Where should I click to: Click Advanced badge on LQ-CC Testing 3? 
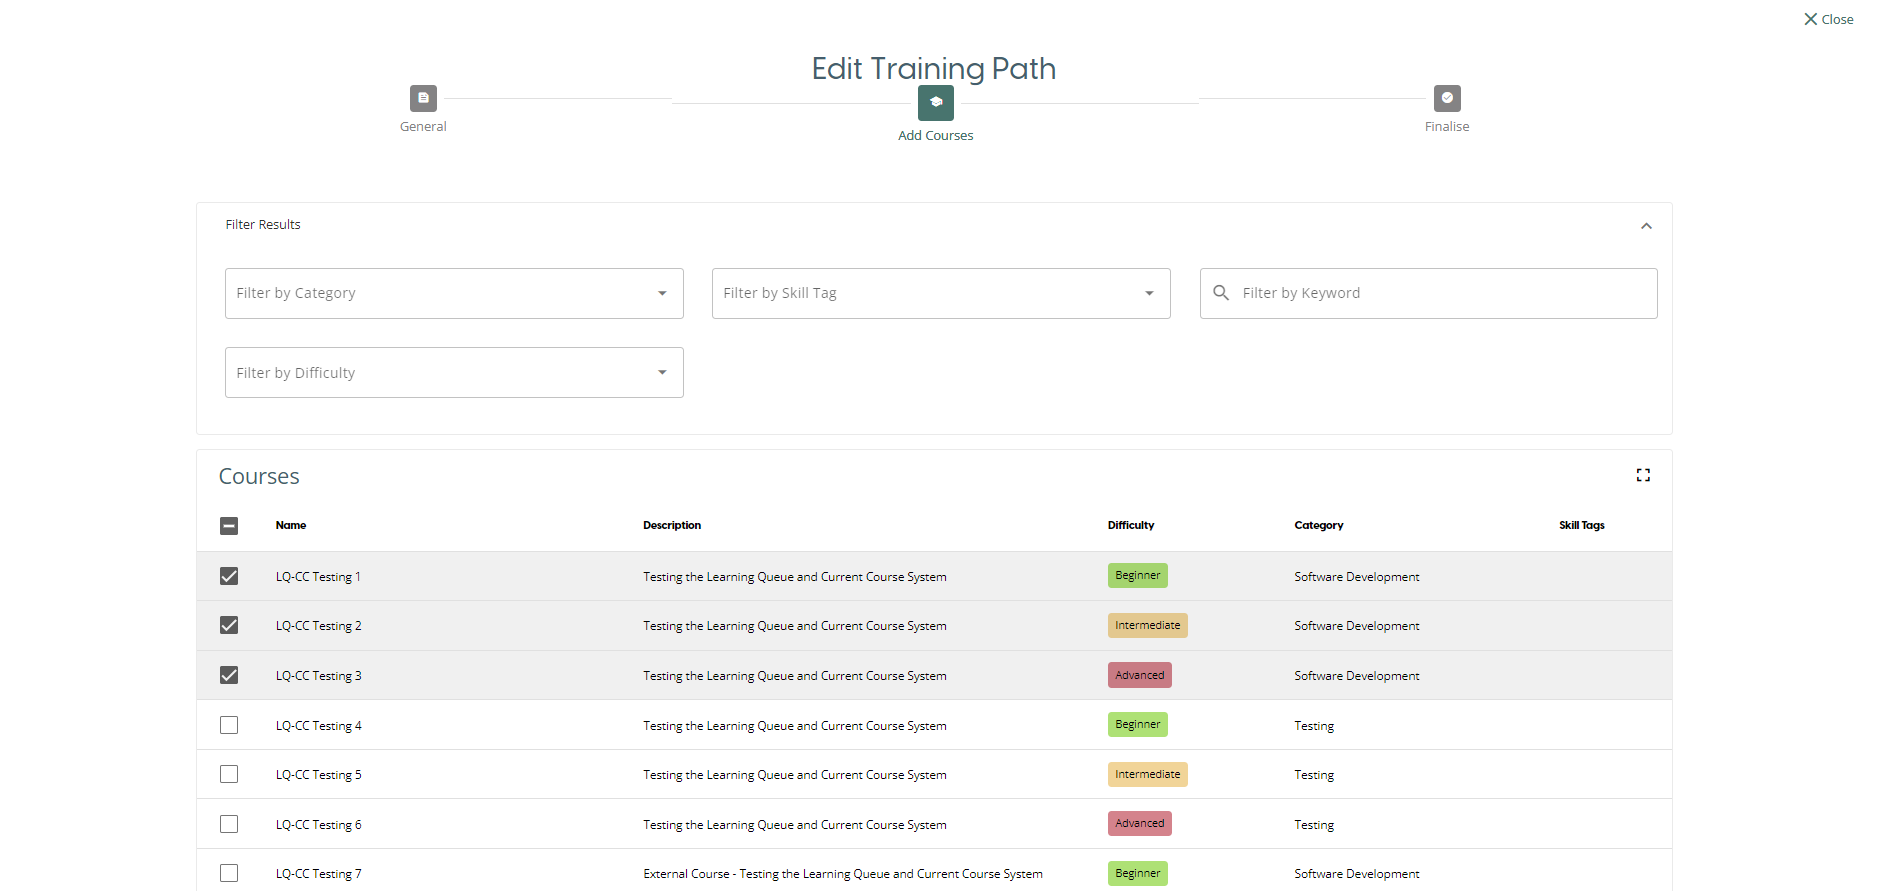[x=1139, y=675]
